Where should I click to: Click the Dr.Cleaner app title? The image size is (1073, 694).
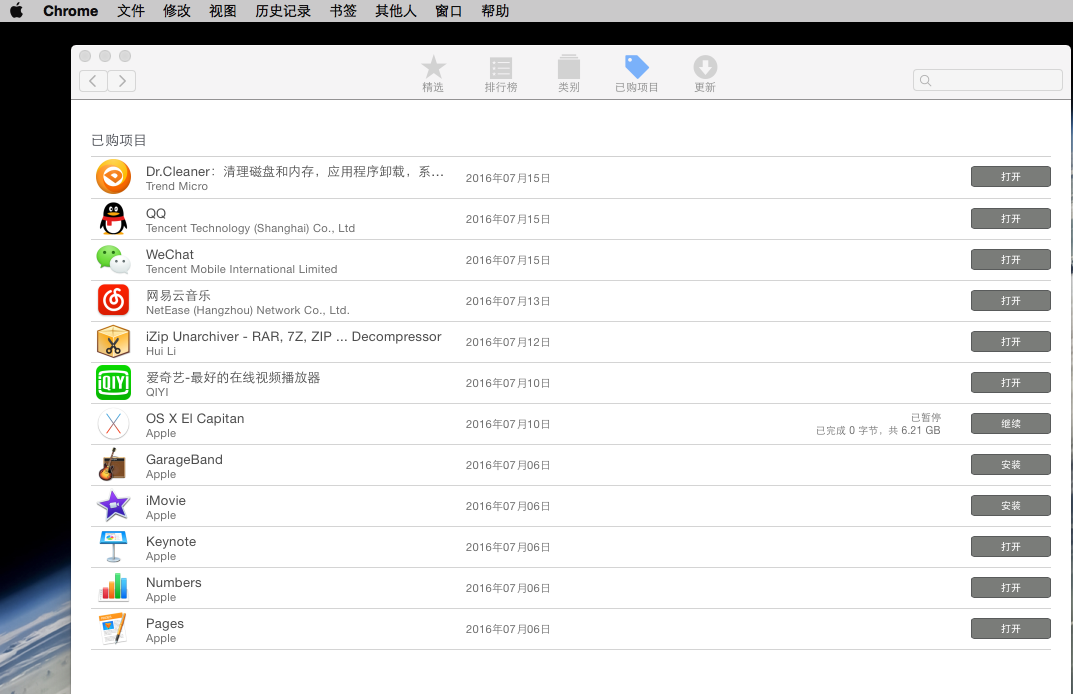(x=295, y=171)
